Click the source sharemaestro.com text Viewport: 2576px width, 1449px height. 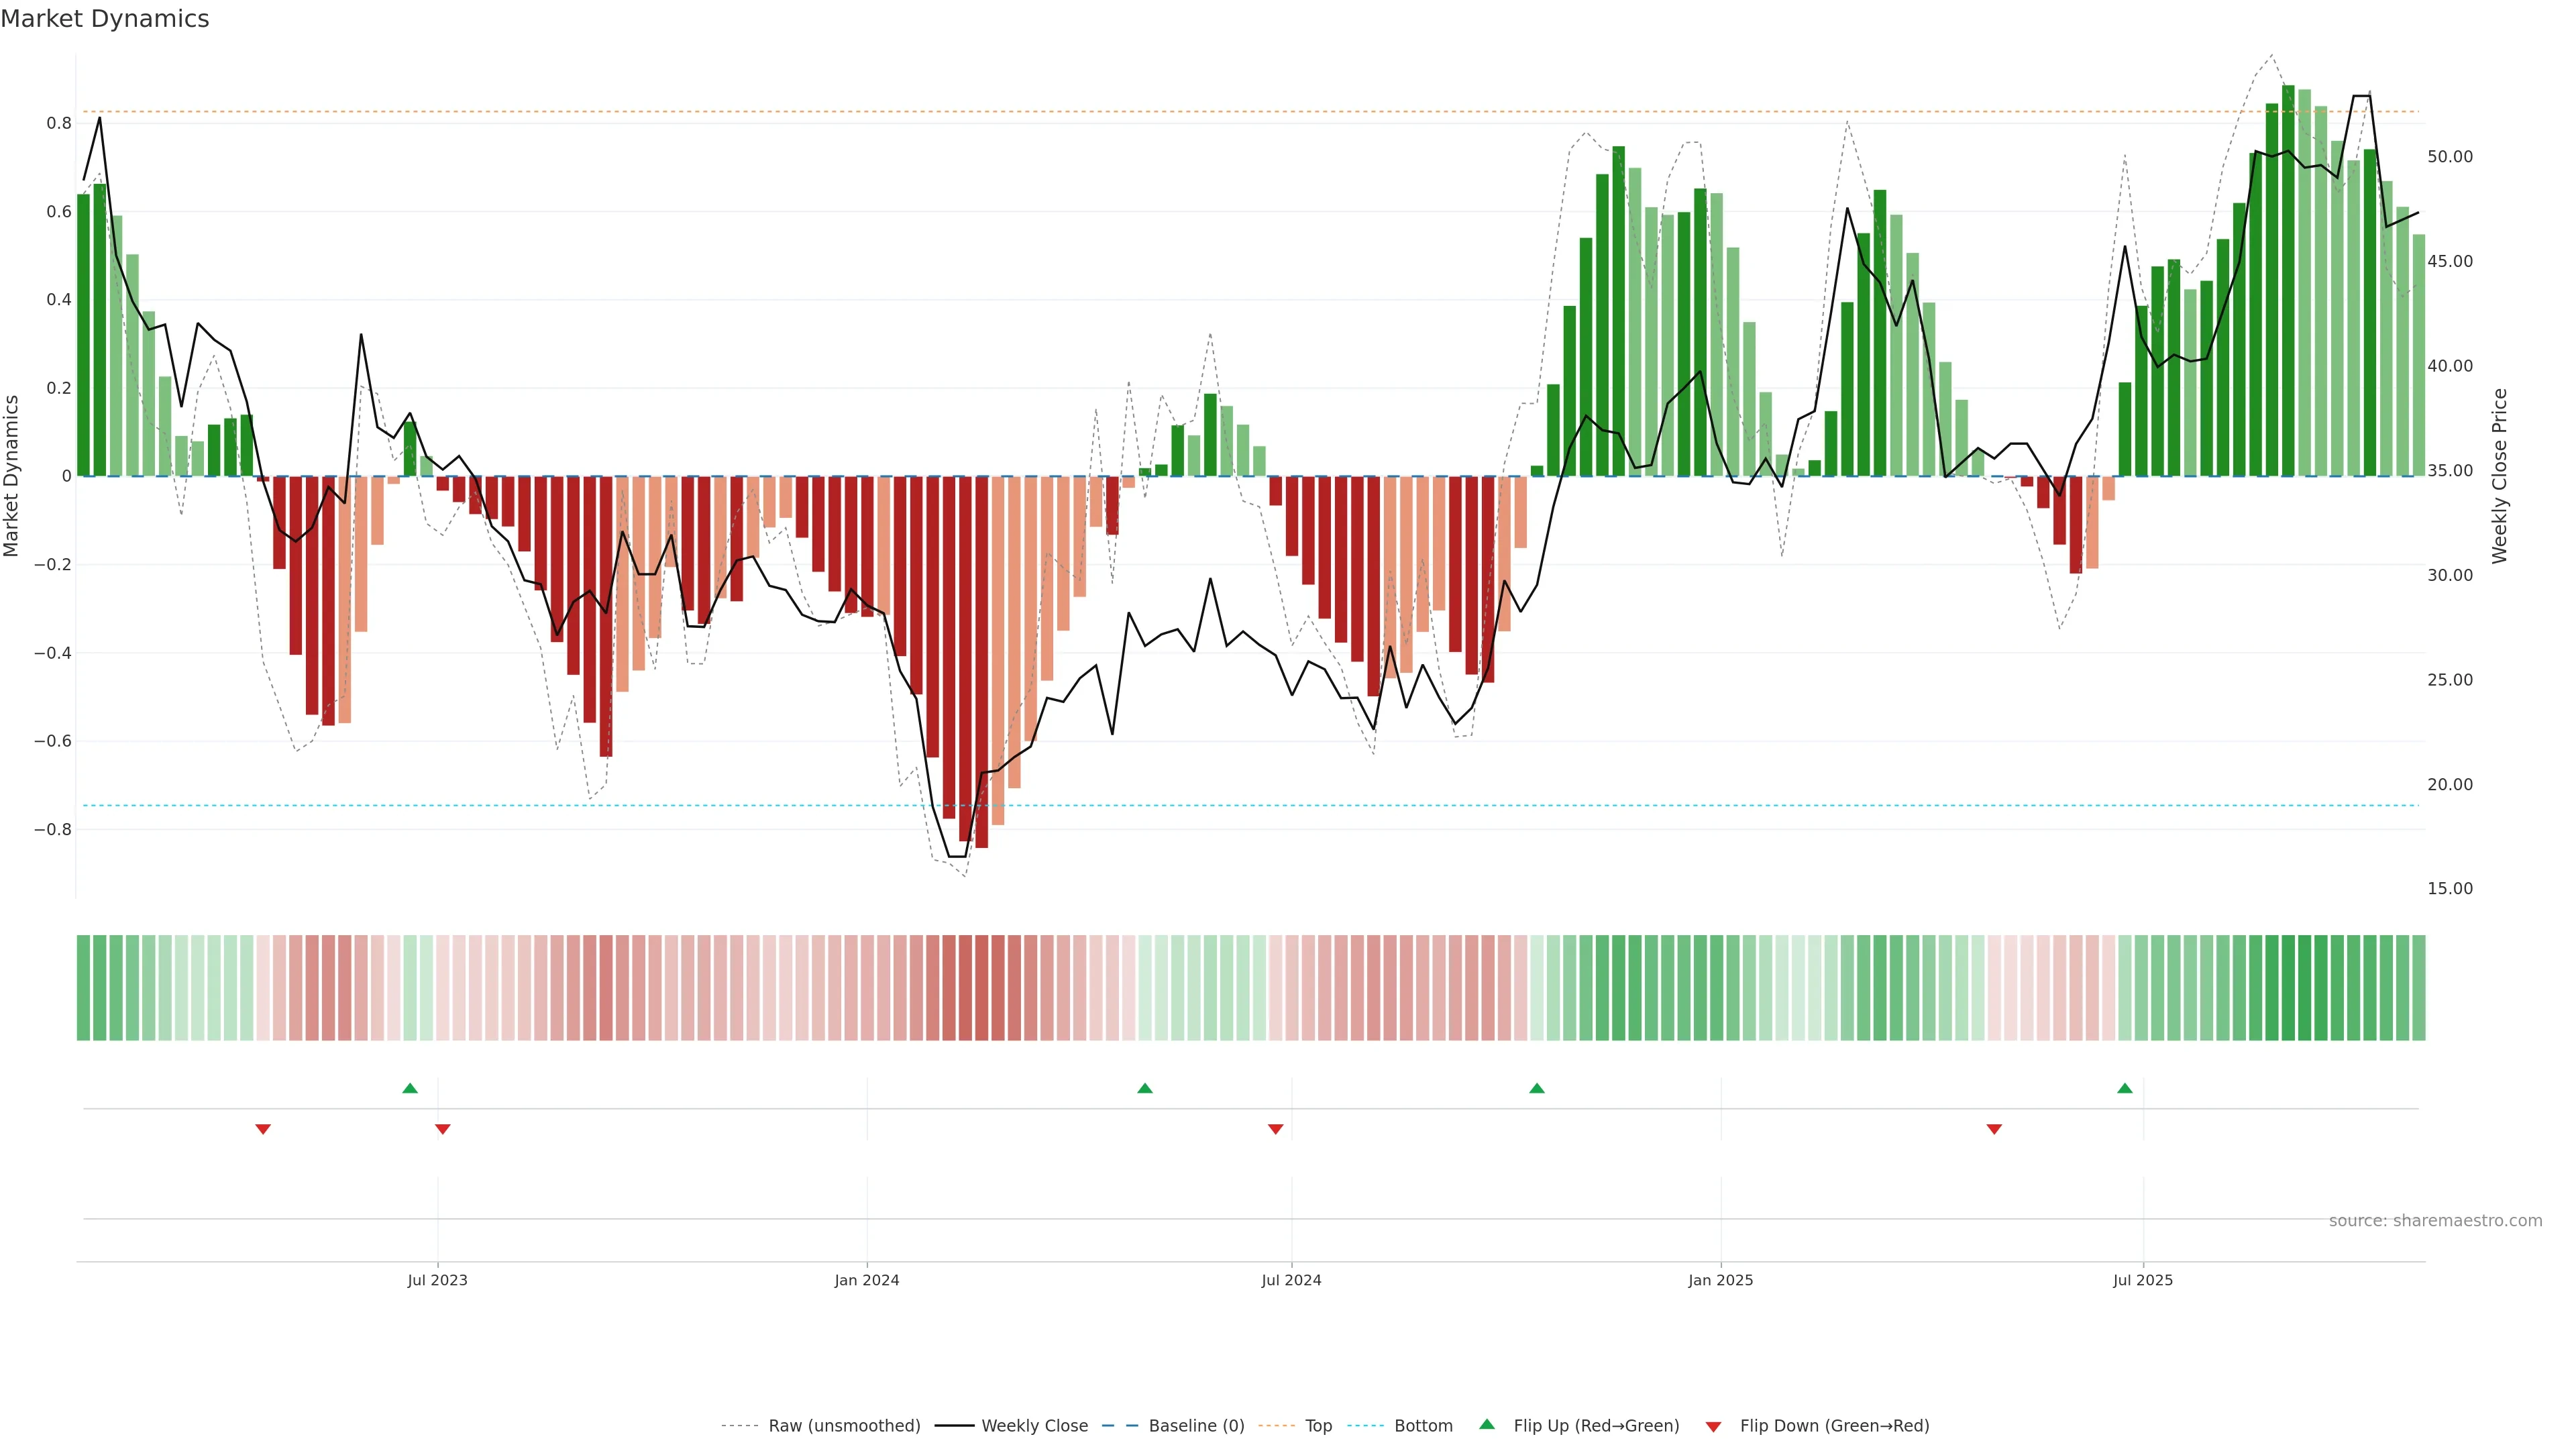tap(2435, 1221)
